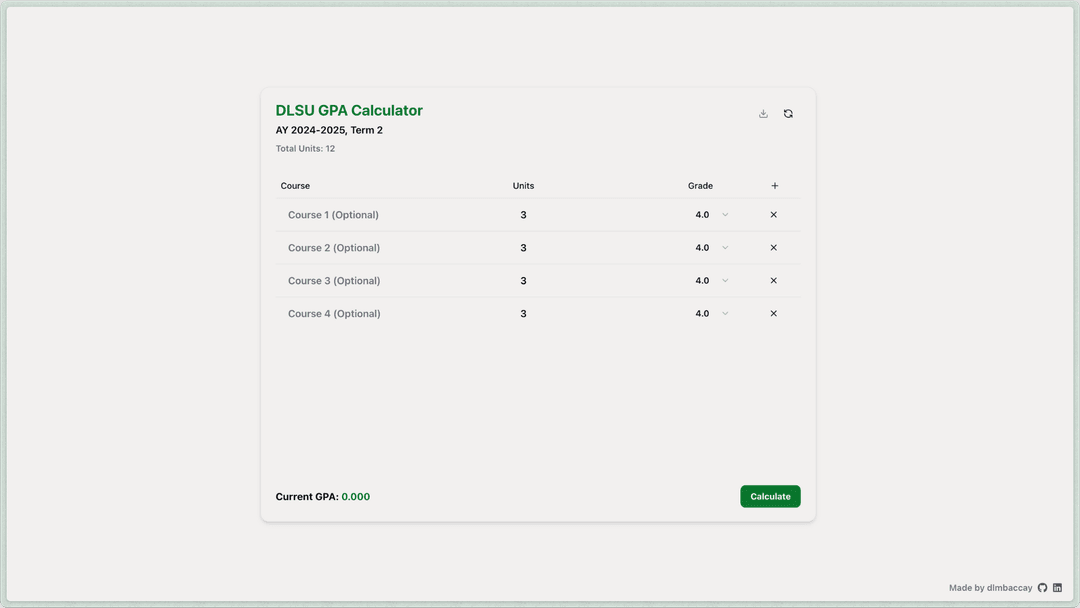Click the Current GPA value 0.000
The width and height of the screenshot is (1080, 608).
355,496
